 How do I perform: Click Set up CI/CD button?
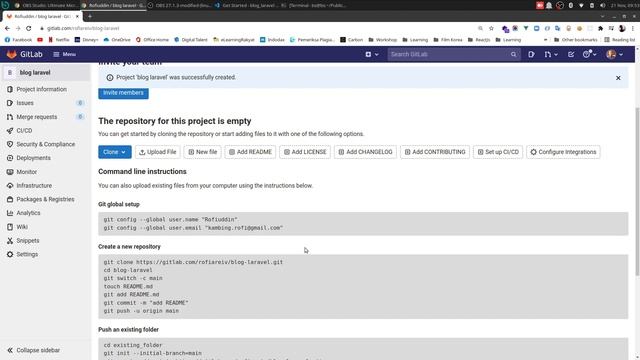[498, 152]
